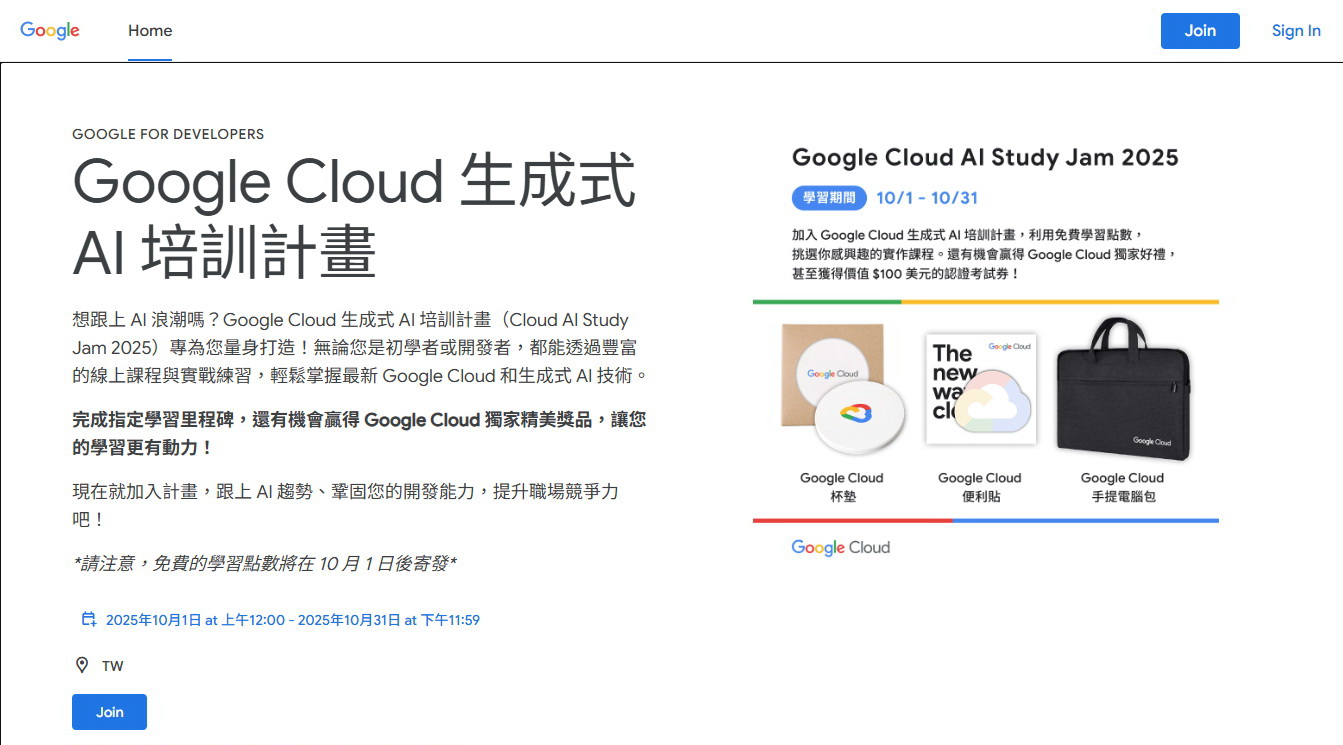The height and width of the screenshot is (745, 1343).
Task: Click the heading Google Cloud 生成式 AI 培訓計畫
Action: click(354, 216)
